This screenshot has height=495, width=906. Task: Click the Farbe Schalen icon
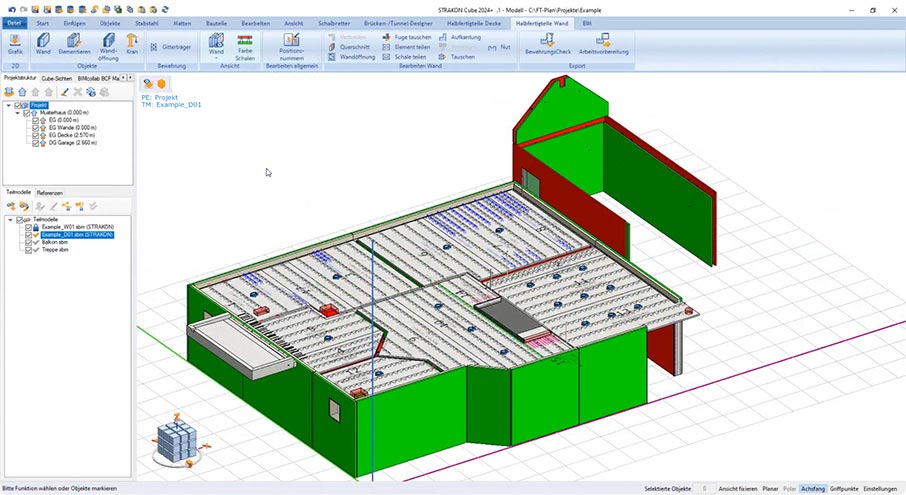(x=244, y=44)
